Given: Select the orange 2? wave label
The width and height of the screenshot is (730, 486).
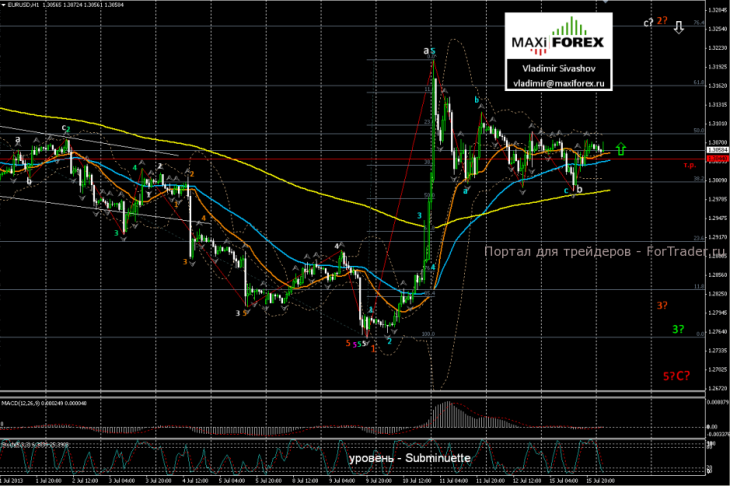Looking at the screenshot, I should (662, 21).
